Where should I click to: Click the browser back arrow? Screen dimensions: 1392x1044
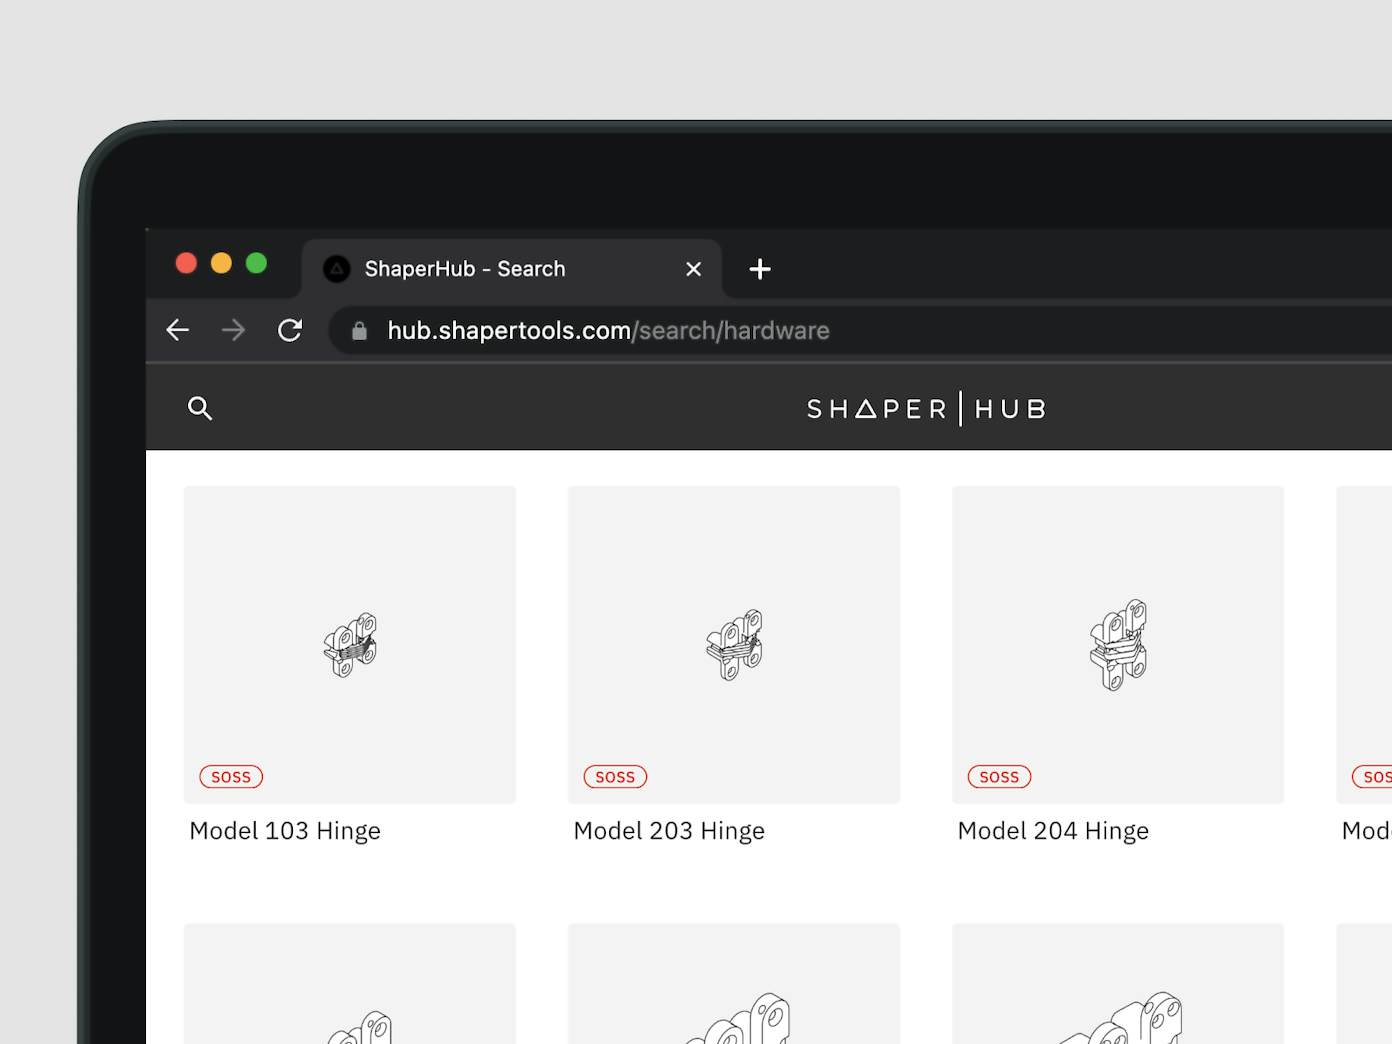(x=178, y=330)
